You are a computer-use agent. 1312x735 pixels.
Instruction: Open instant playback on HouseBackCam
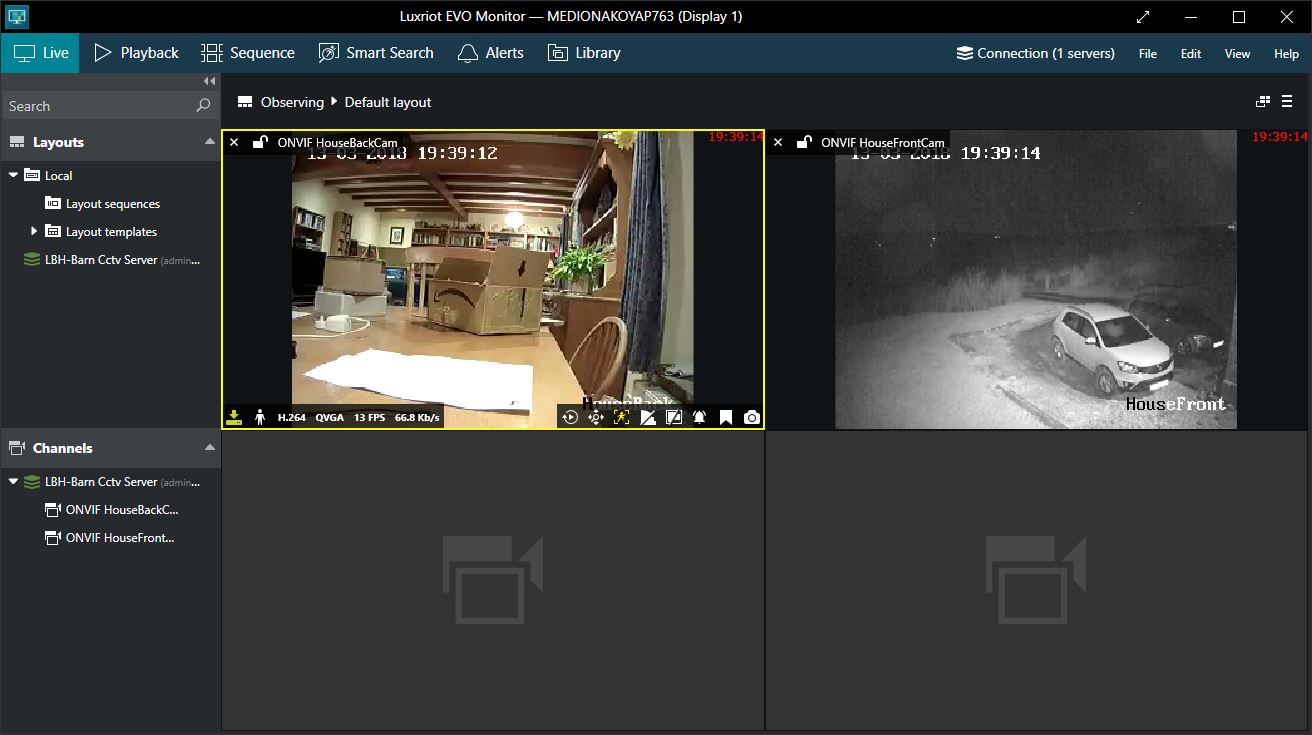pos(570,417)
